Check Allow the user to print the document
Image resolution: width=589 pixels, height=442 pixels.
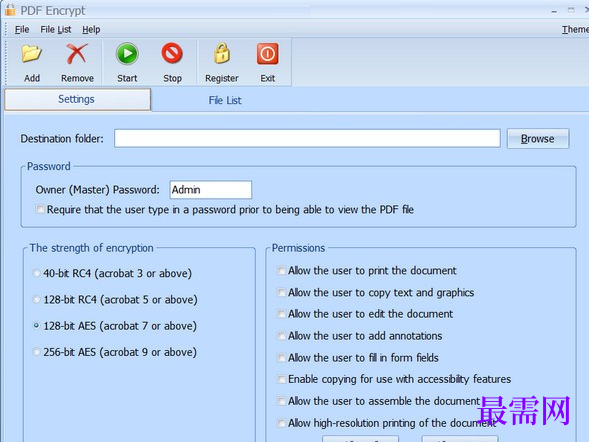281,271
